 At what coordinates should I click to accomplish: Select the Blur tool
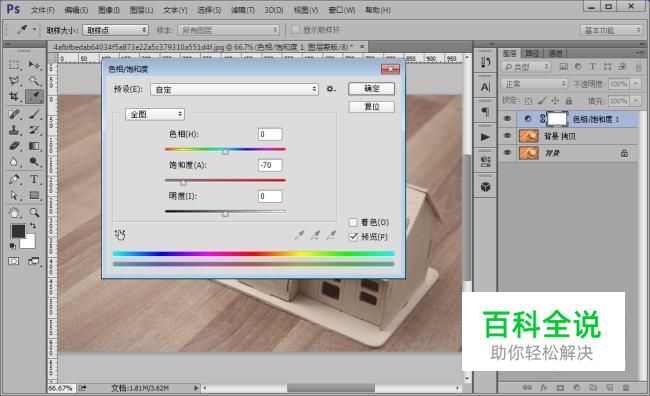pos(14,162)
